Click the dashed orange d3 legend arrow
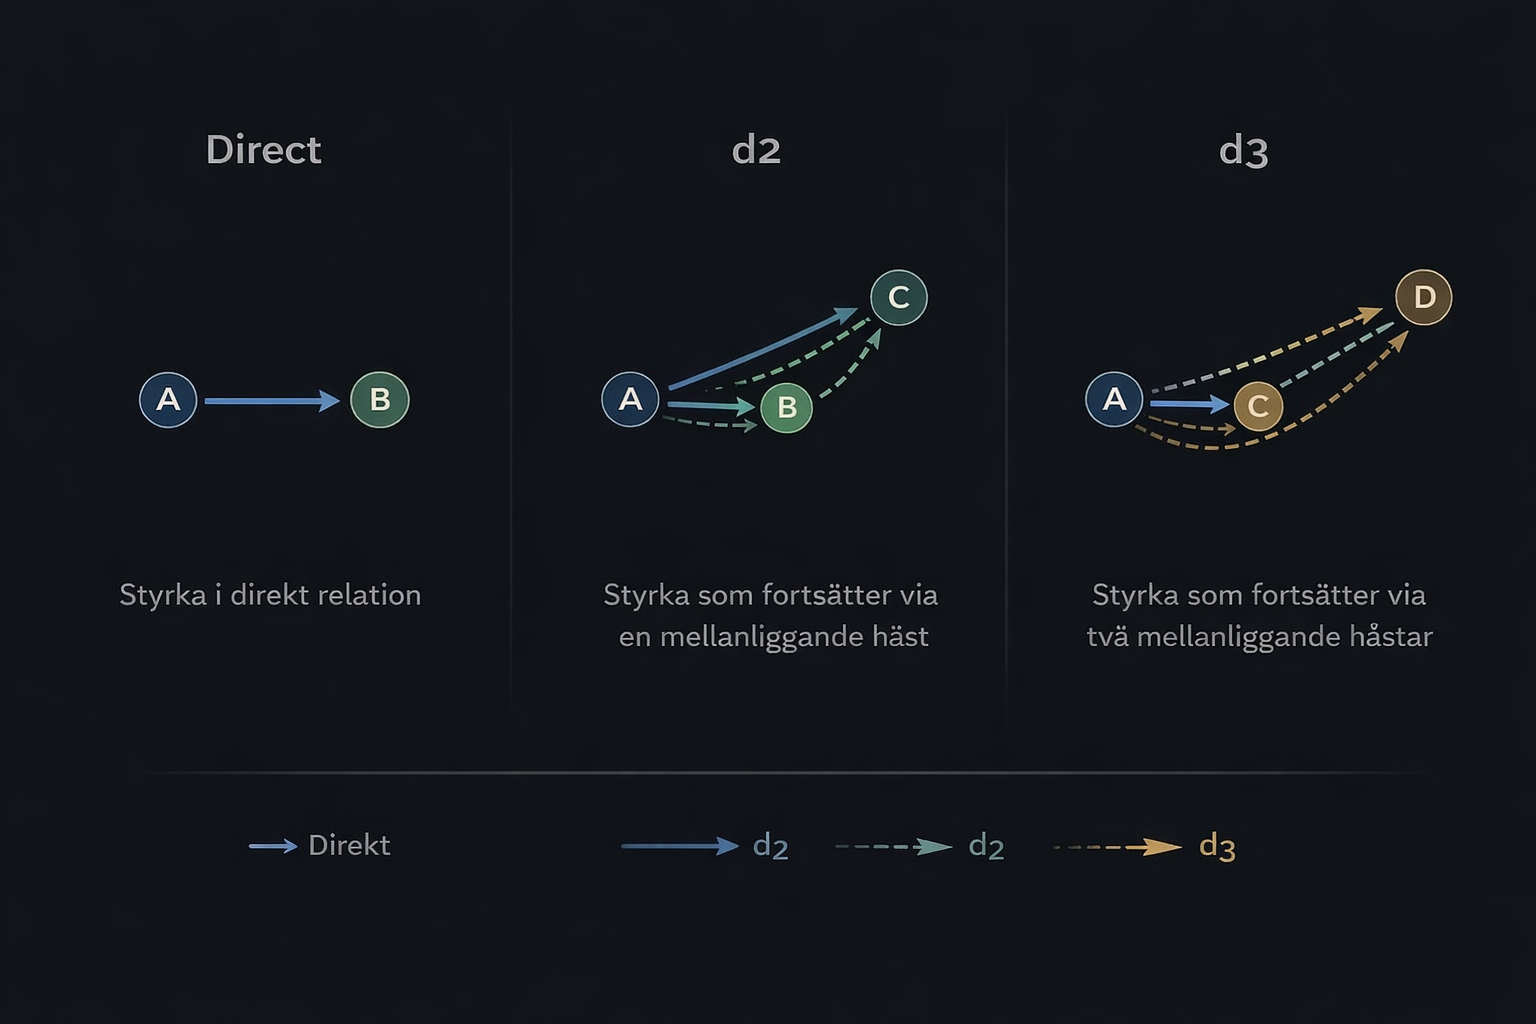Image resolution: width=1536 pixels, height=1024 pixels. click(x=1118, y=847)
